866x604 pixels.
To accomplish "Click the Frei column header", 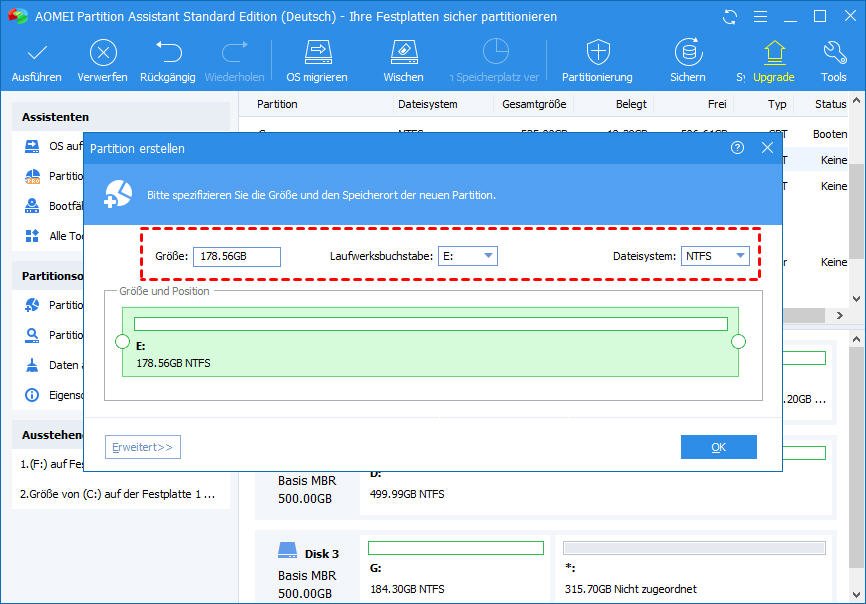I will (x=717, y=104).
